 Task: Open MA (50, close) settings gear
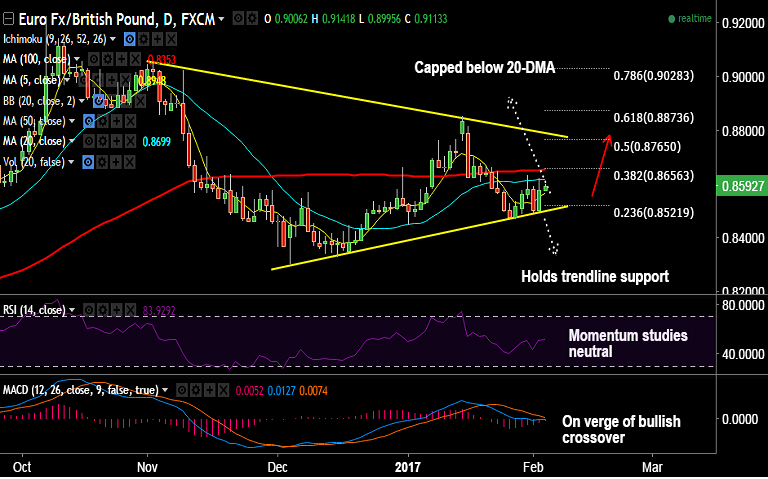102,121
